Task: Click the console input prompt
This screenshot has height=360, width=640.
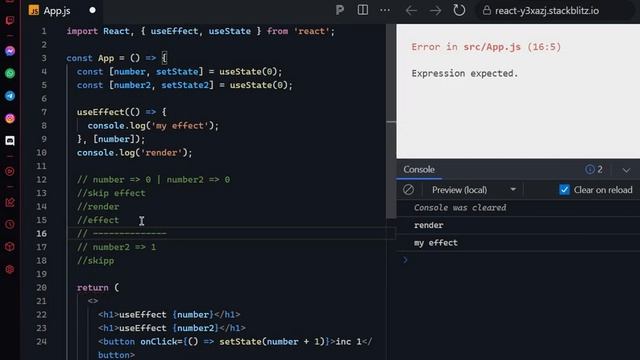Action: pyautogui.click(x=518, y=260)
